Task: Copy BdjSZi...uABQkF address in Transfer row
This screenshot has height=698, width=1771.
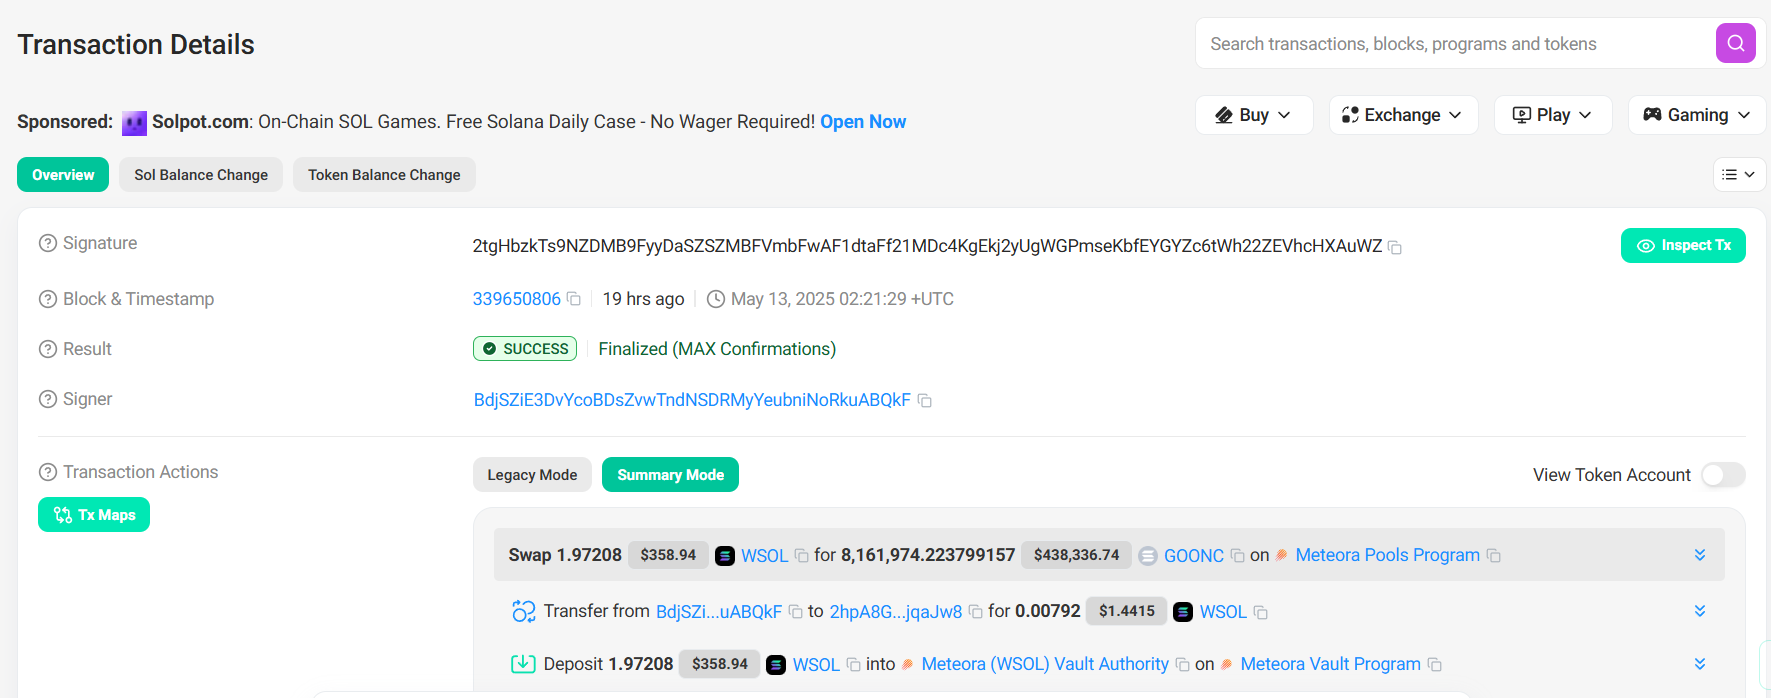Action: point(796,612)
